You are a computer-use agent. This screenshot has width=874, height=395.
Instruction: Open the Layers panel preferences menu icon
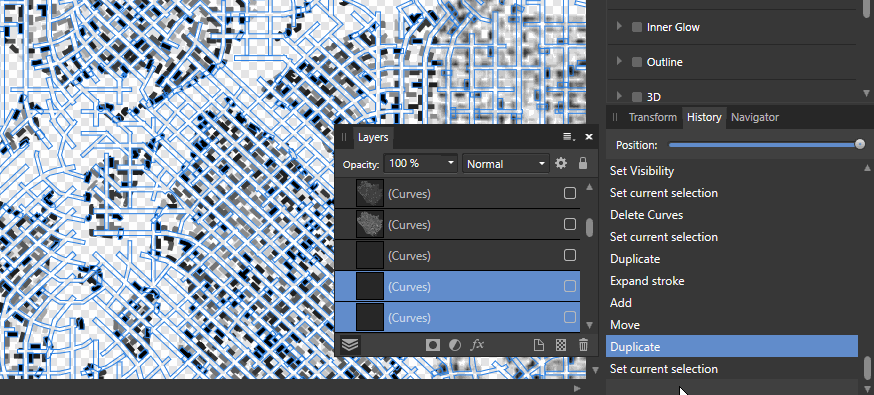point(568,136)
